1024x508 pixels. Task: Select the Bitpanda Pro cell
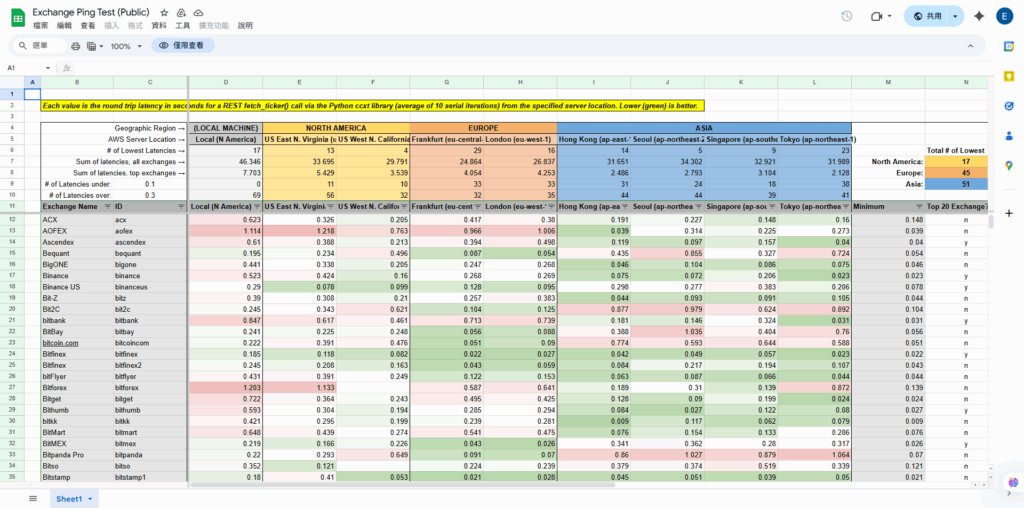coord(77,456)
